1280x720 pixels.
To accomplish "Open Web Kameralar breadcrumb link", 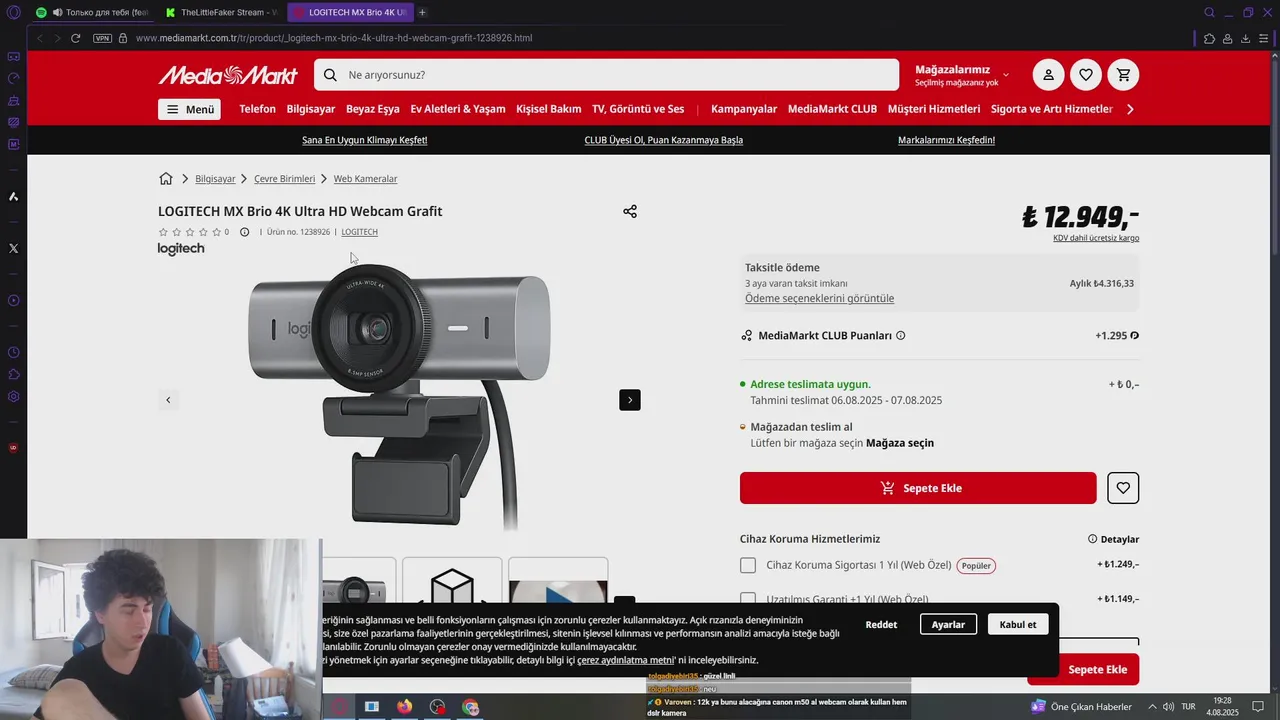I will pyautogui.click(x=365, y=179).
